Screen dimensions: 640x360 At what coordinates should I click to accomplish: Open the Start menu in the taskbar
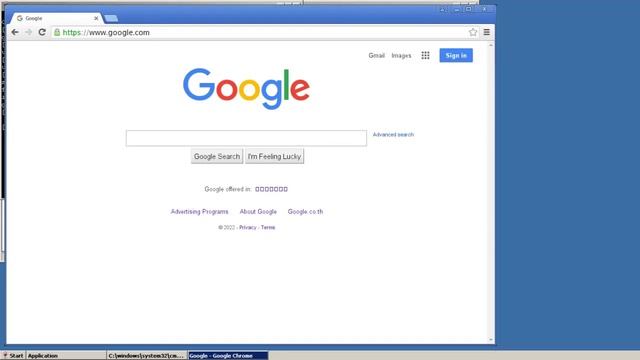13,356
